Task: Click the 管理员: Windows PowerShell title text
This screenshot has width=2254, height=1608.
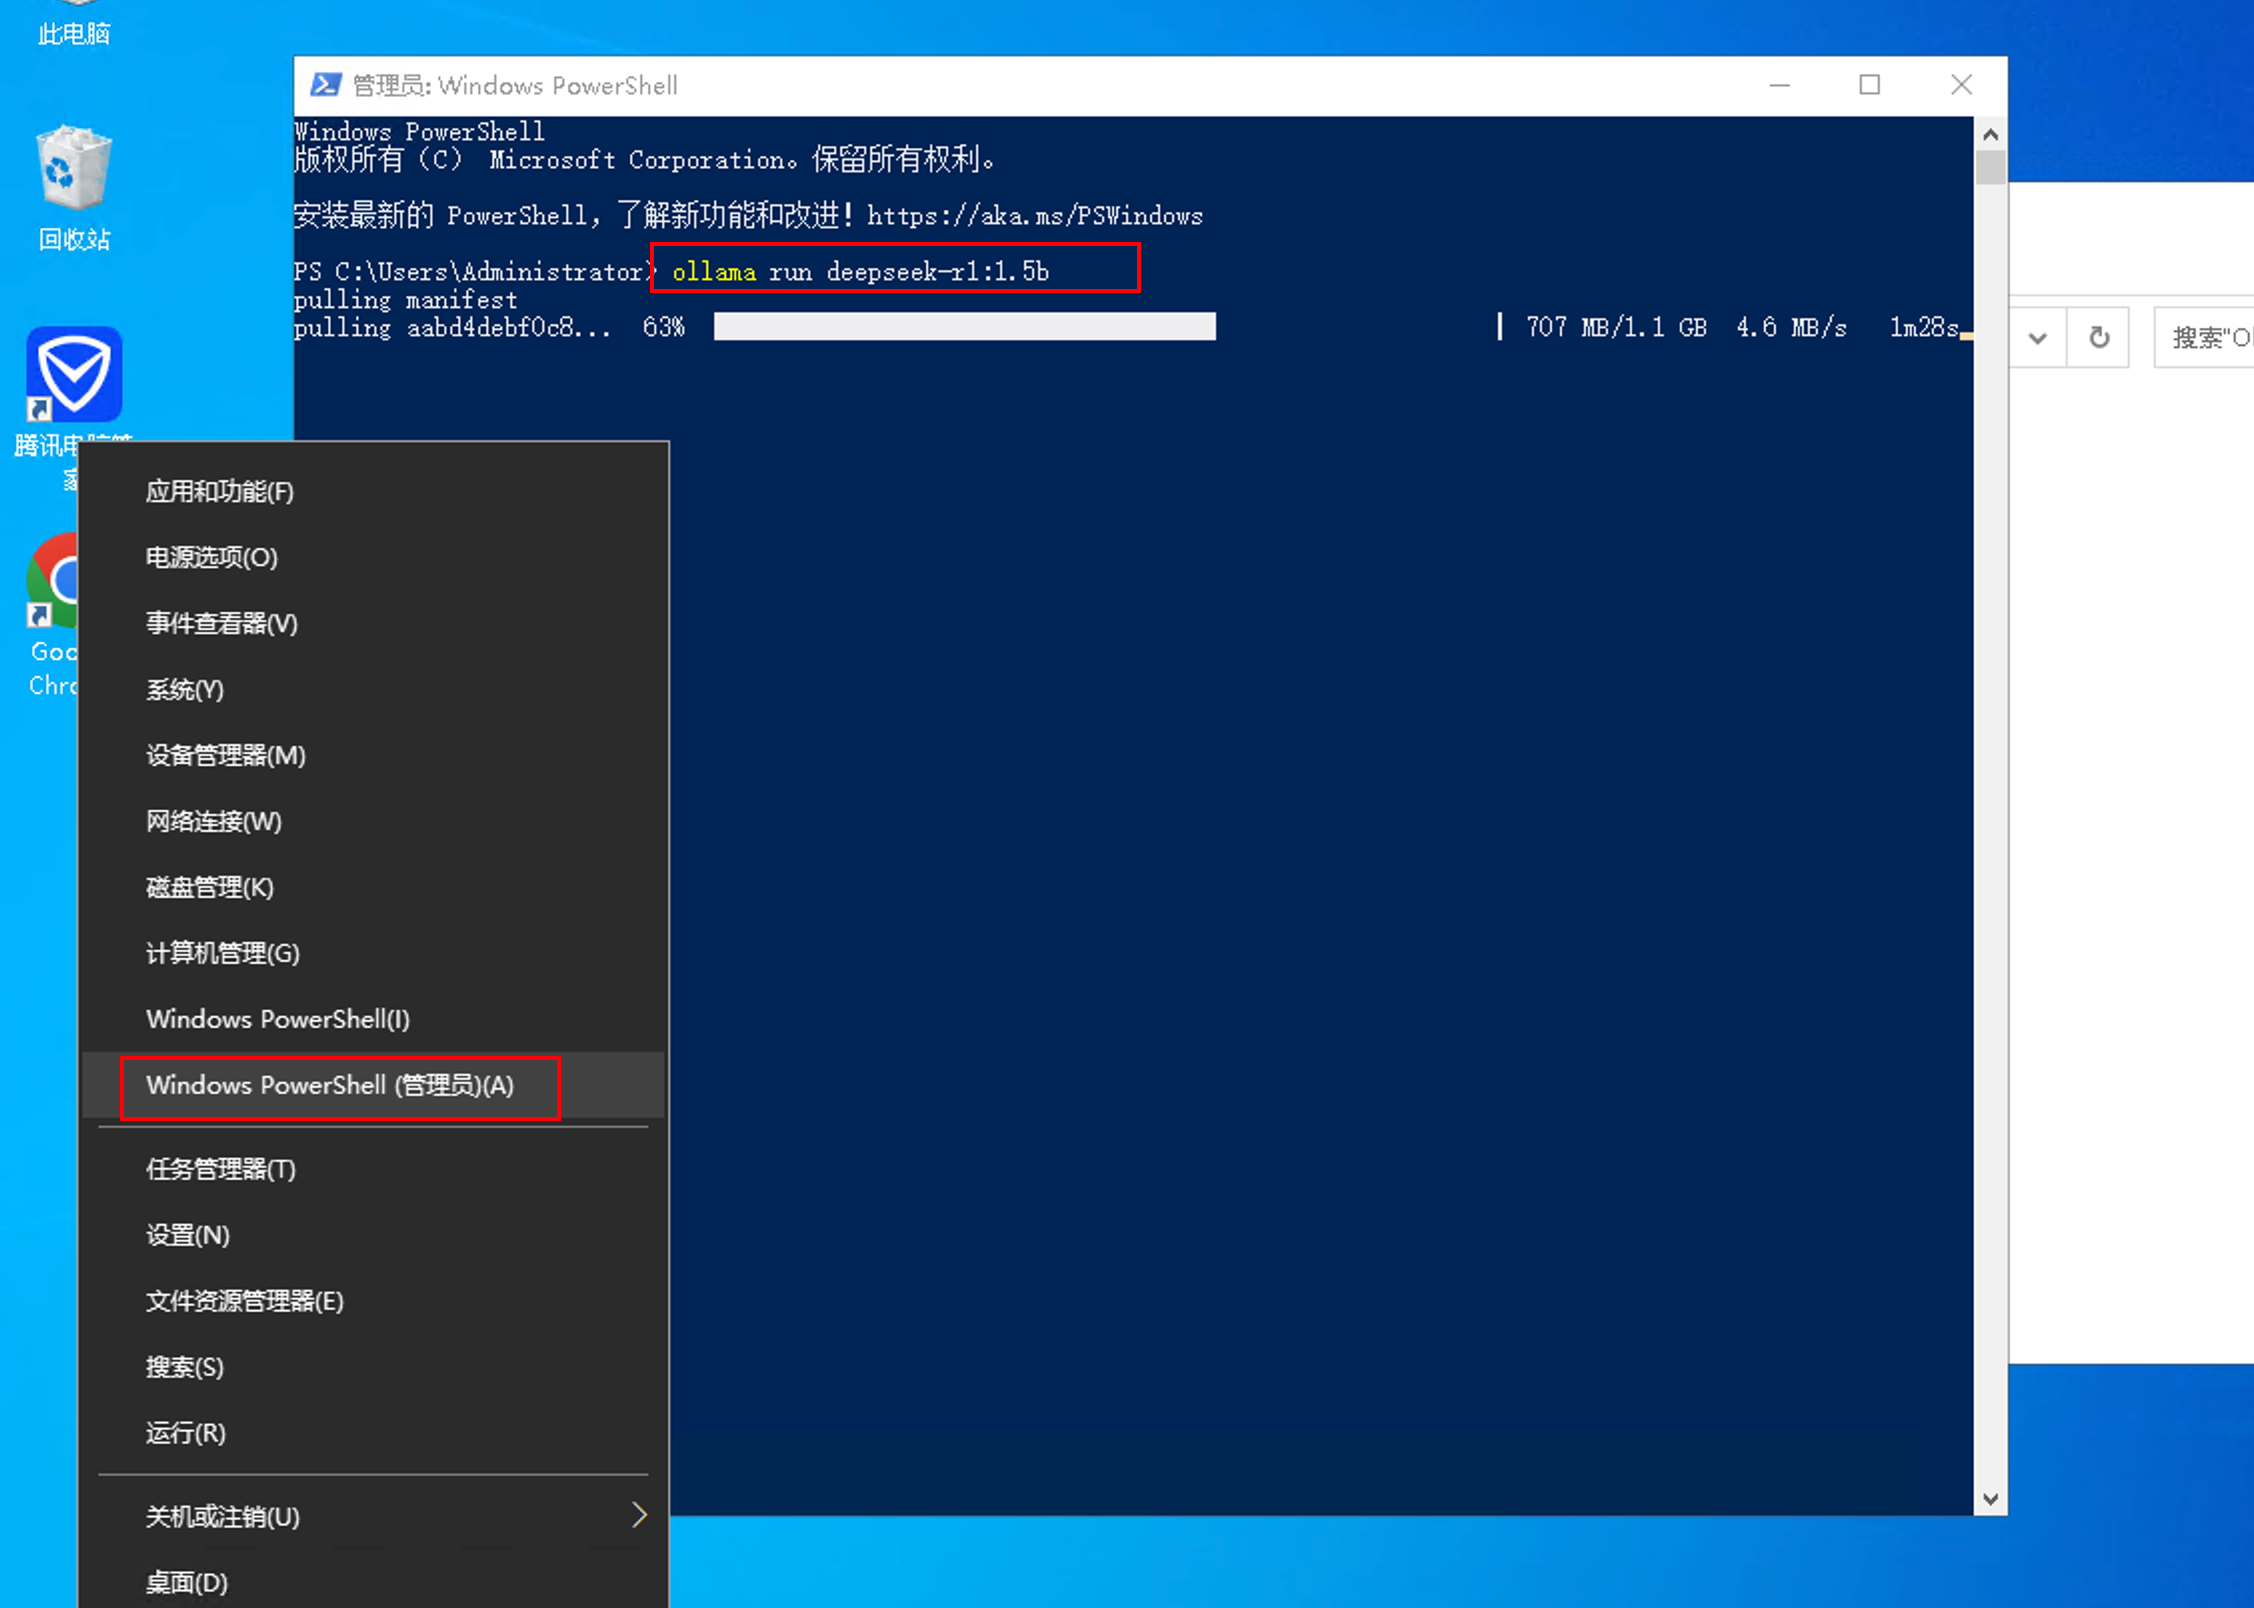Action: (x=515, y=85)
